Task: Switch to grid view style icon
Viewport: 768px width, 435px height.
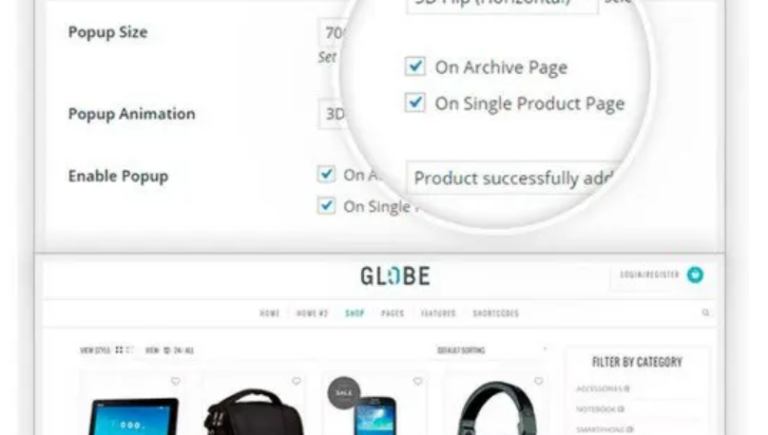Action: [119, 350]
